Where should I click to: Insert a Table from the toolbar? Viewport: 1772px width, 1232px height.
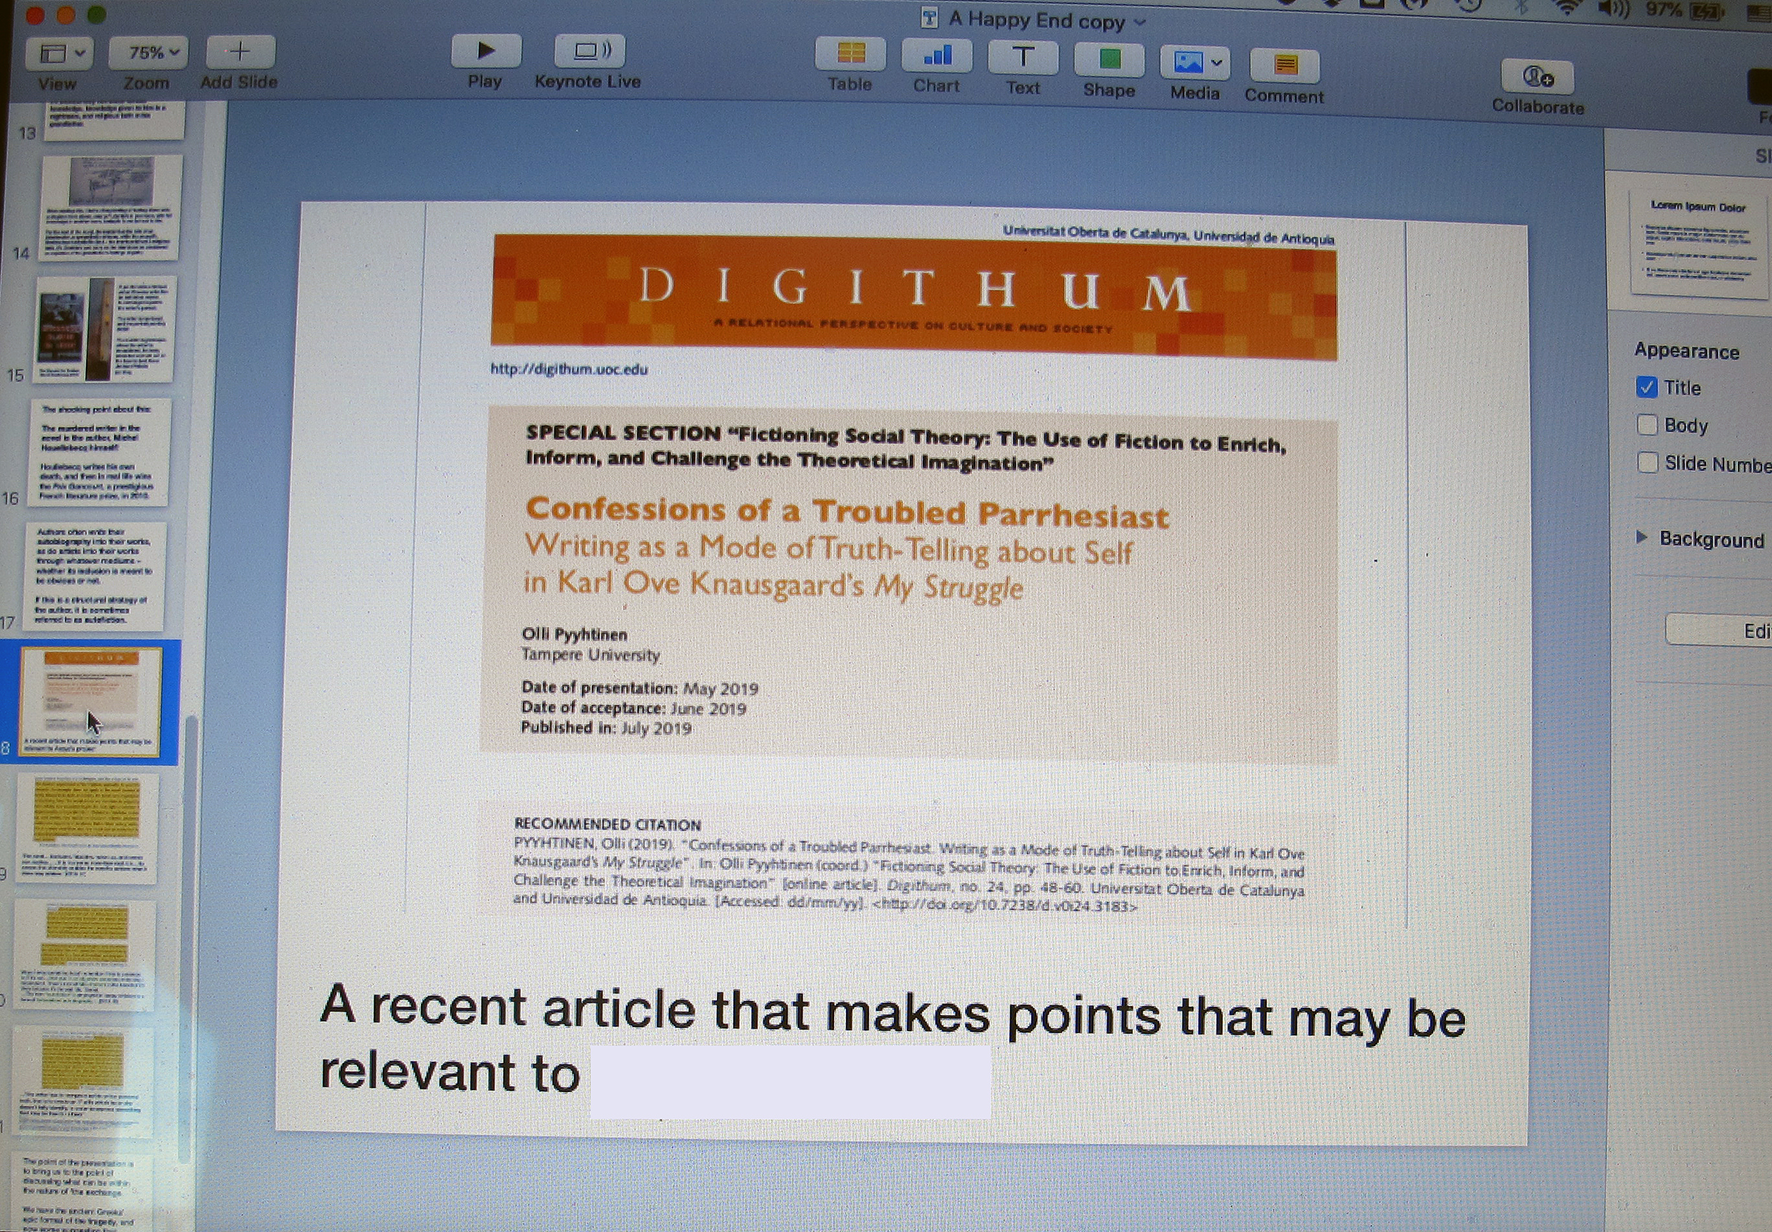tap(850, 54)
